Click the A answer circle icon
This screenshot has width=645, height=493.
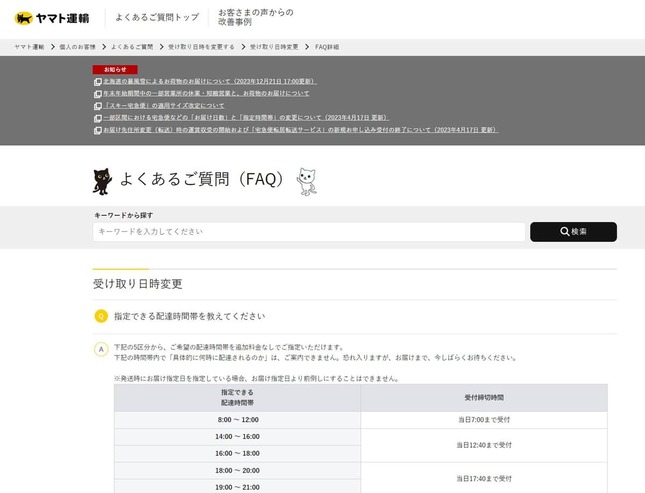point(101,349)
